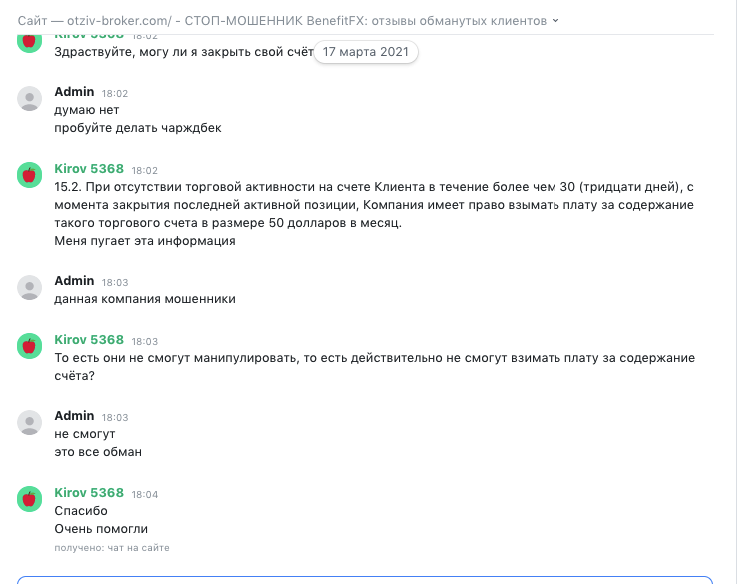The image size is (743, 584).
Task: Click Admin avatar beside 'не смогут' reply
Action: [x=29, y=422]
